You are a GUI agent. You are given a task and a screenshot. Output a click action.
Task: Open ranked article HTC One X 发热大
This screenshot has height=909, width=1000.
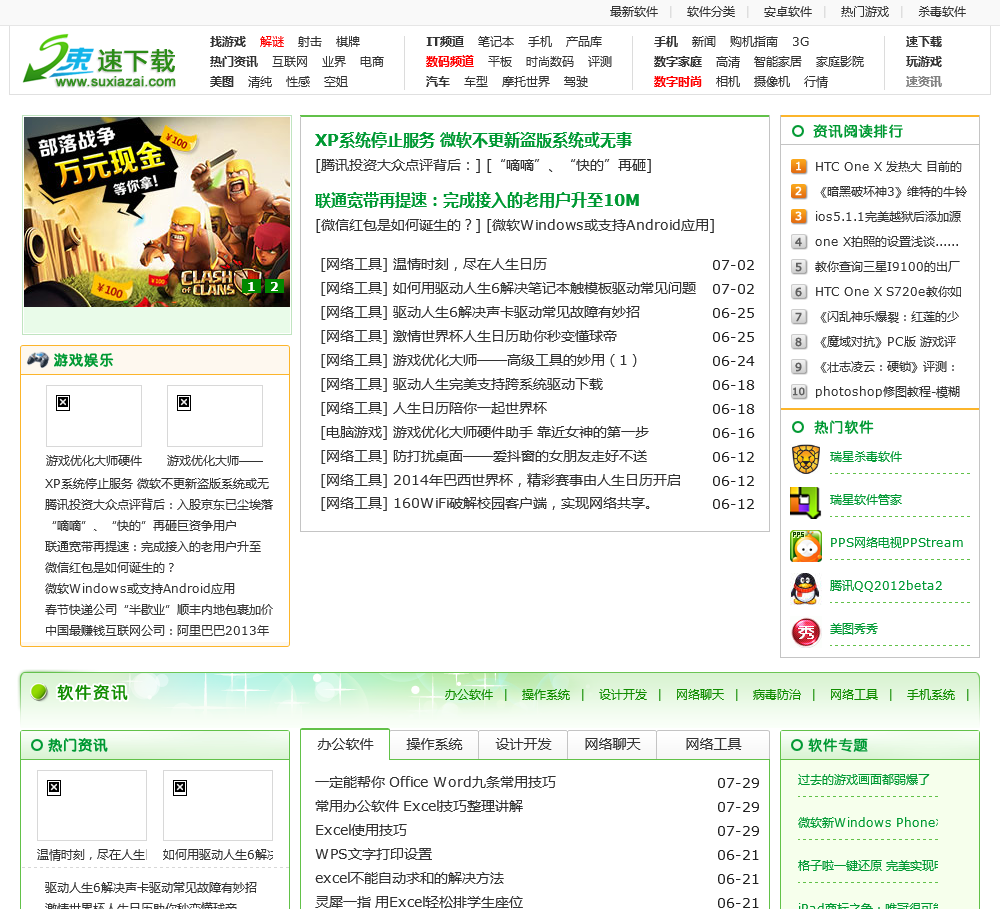(888, 166)
